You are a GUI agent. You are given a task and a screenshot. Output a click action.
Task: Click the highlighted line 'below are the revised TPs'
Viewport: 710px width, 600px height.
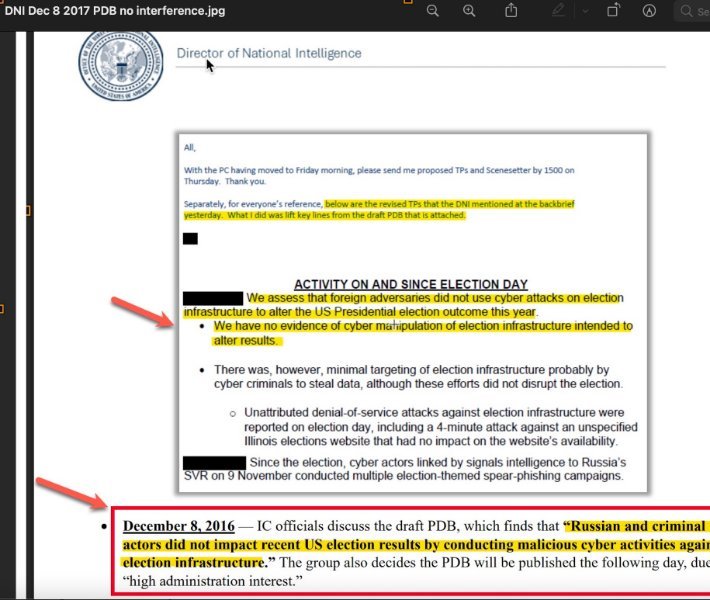click(450, 204)
